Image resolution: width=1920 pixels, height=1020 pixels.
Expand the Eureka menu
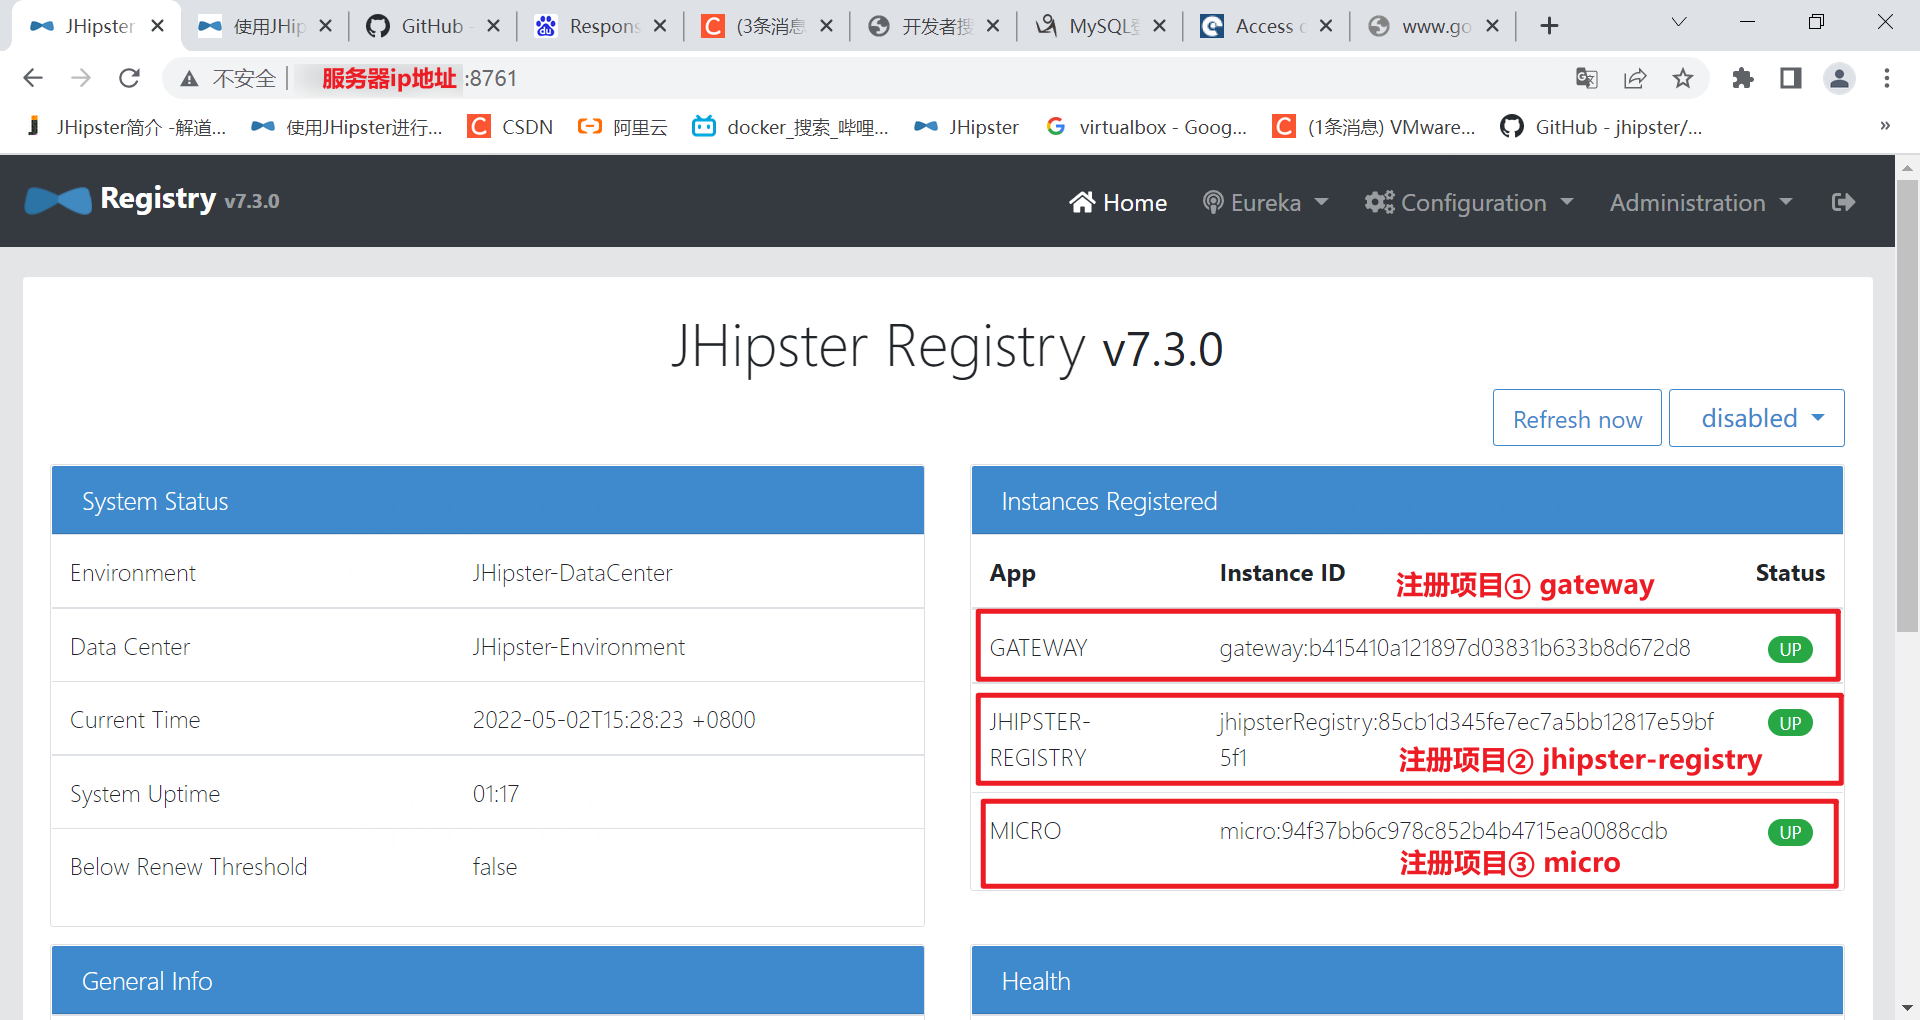(1265, 202)
